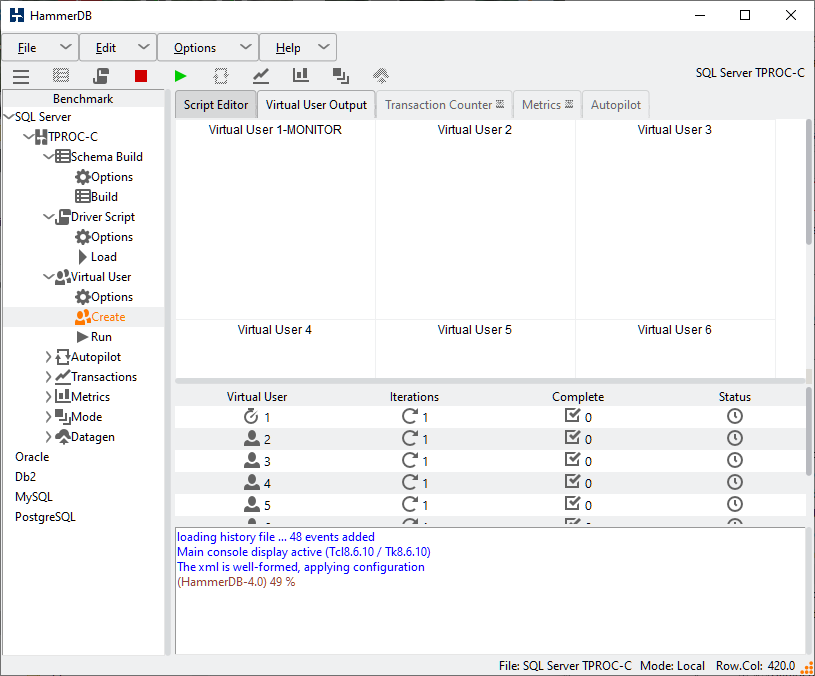
Task: Collapse the Schema Build tree node
Action: point(49,157)
